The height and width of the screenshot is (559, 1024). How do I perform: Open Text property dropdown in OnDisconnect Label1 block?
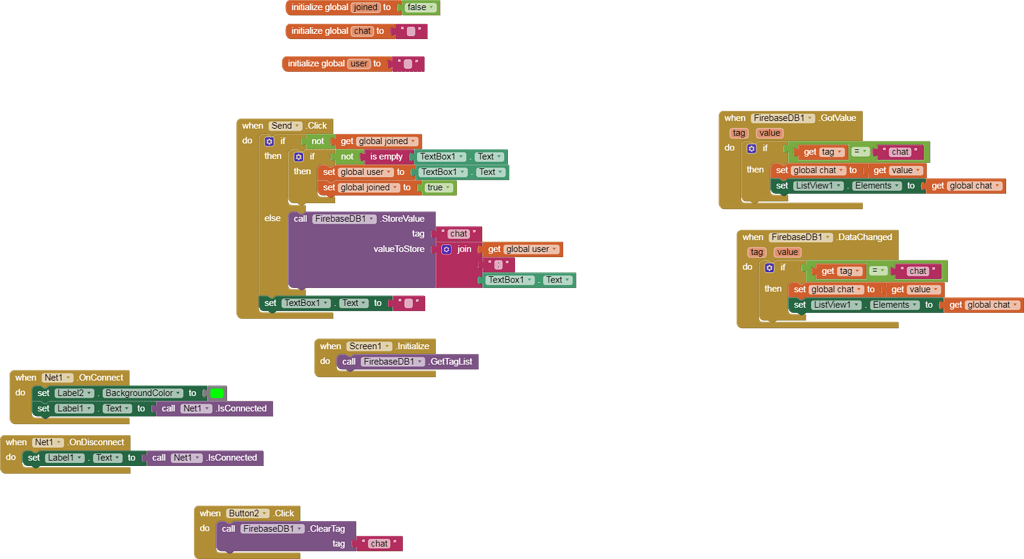[x=107, y=458]
